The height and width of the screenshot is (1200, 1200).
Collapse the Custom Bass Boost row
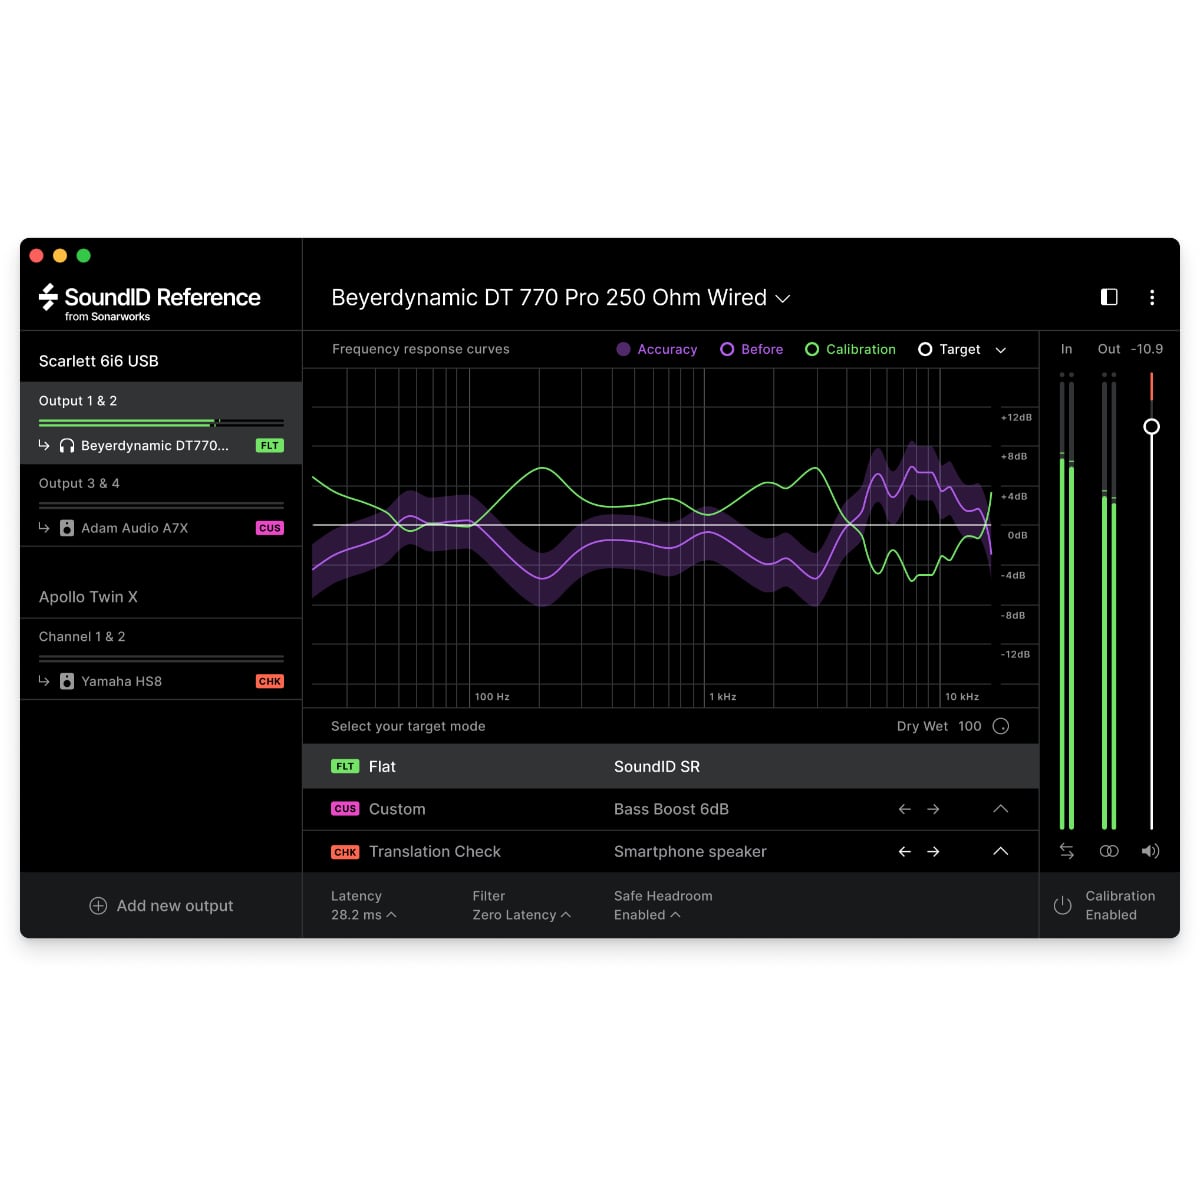pos(1000,809)
